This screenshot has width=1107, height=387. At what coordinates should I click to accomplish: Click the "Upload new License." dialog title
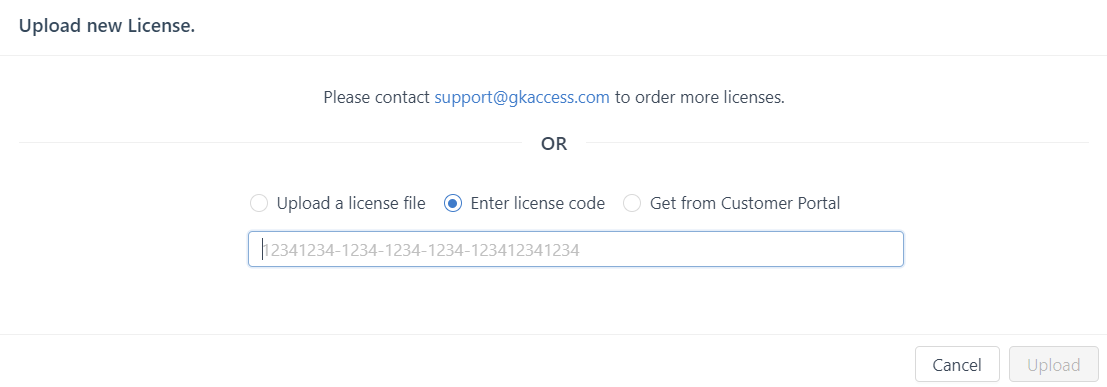tap(107, 26)
